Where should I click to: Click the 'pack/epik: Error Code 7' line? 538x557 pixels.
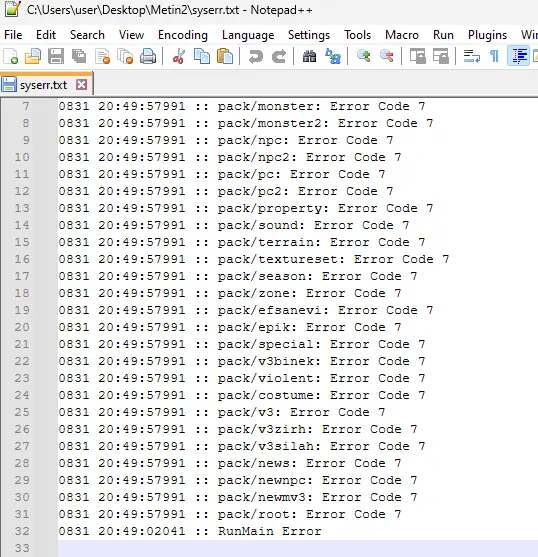click(x=230, y=327)
